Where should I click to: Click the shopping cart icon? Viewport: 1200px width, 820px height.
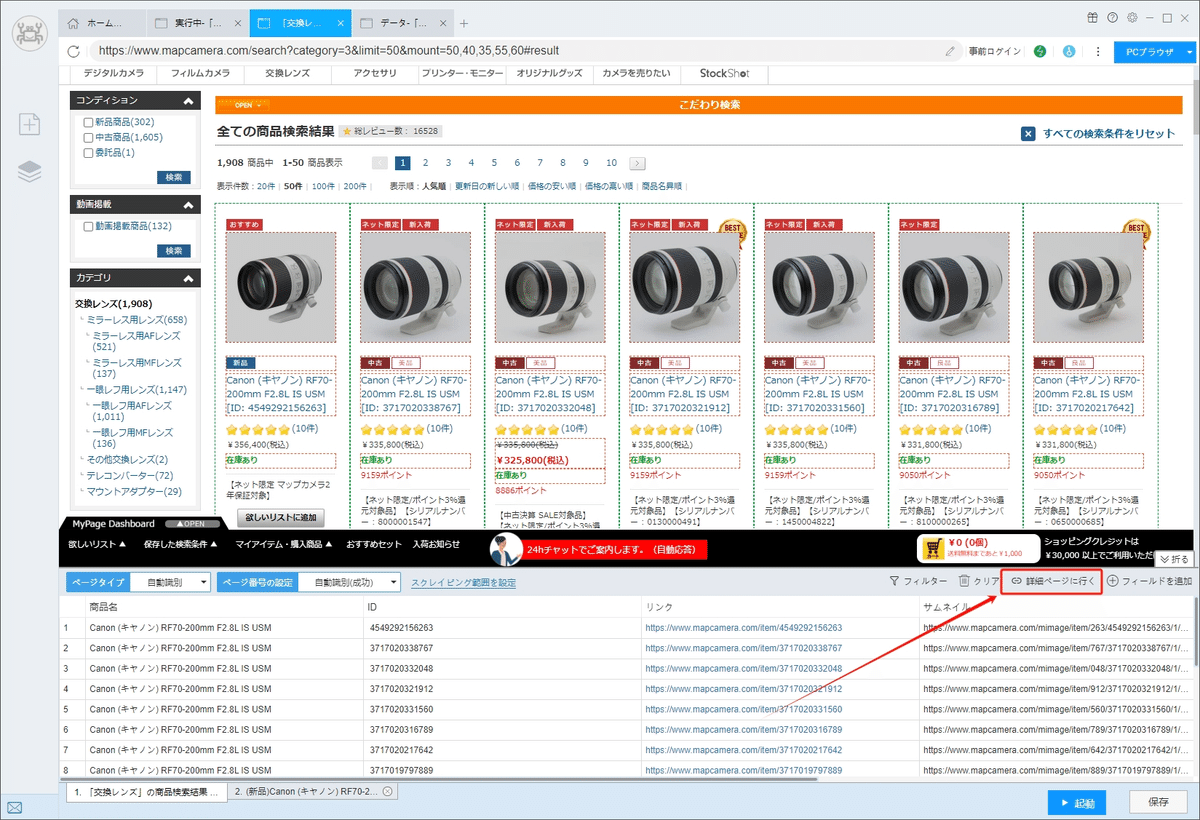point(933,548)
